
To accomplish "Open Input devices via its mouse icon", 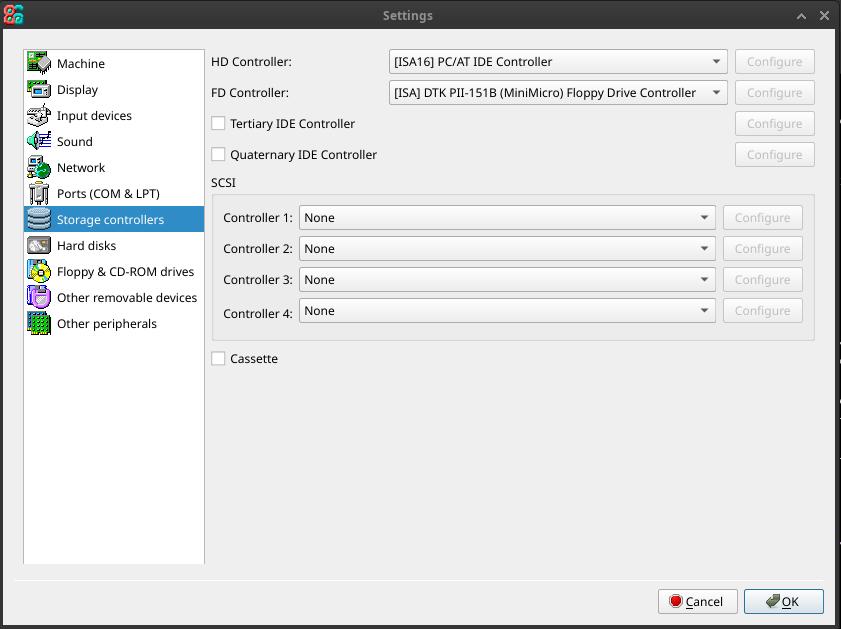I will (39, 115).
